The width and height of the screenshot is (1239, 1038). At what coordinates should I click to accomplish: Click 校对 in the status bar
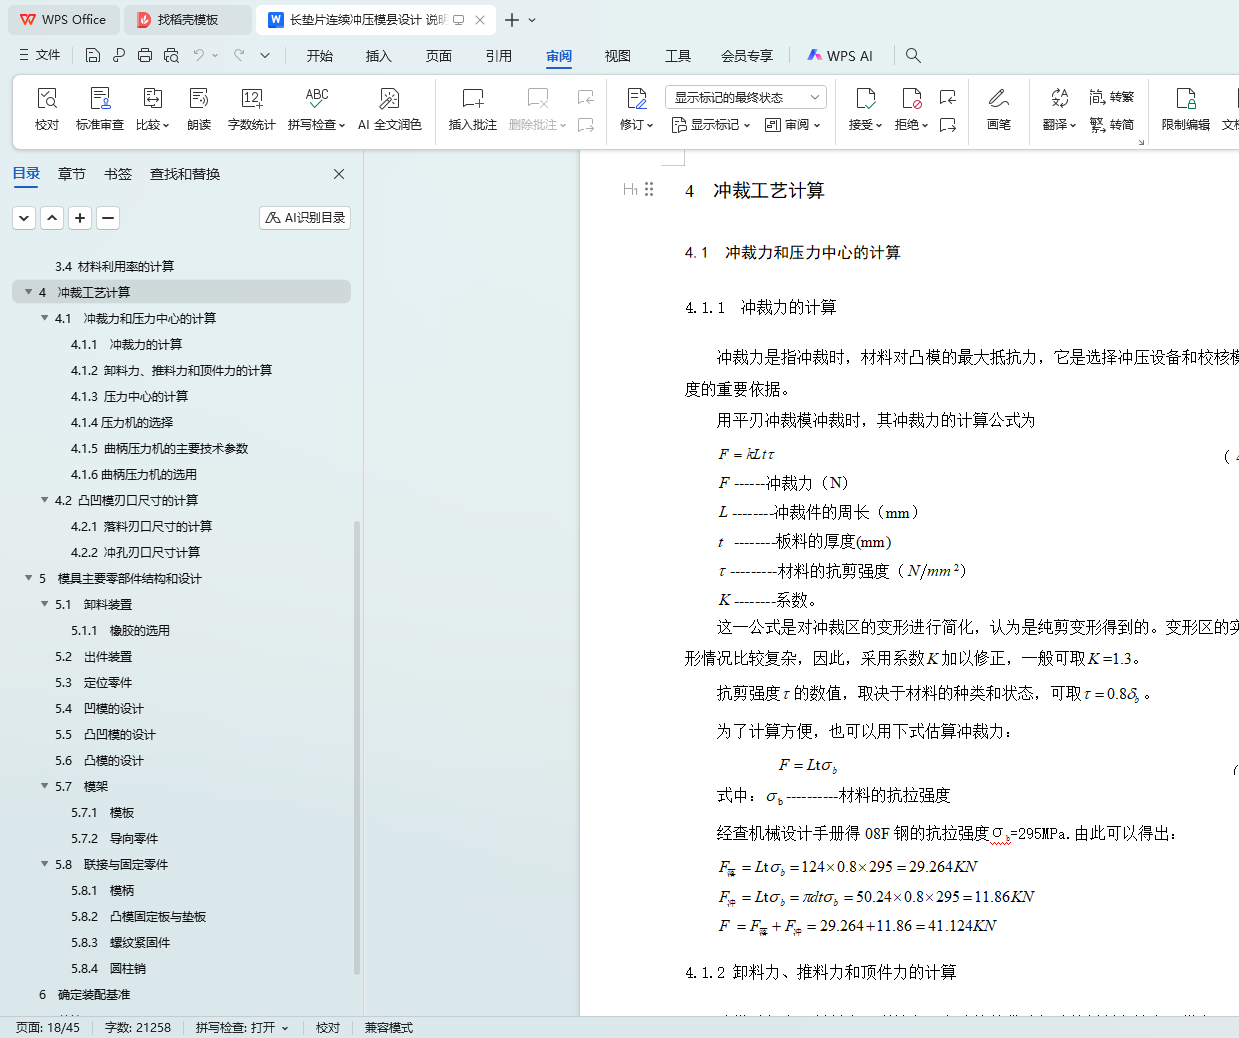(x=328, y=1027)
